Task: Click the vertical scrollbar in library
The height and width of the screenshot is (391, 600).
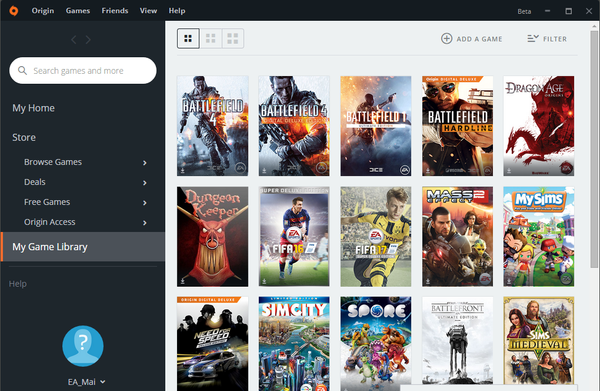Action: (x=594, y=149)
